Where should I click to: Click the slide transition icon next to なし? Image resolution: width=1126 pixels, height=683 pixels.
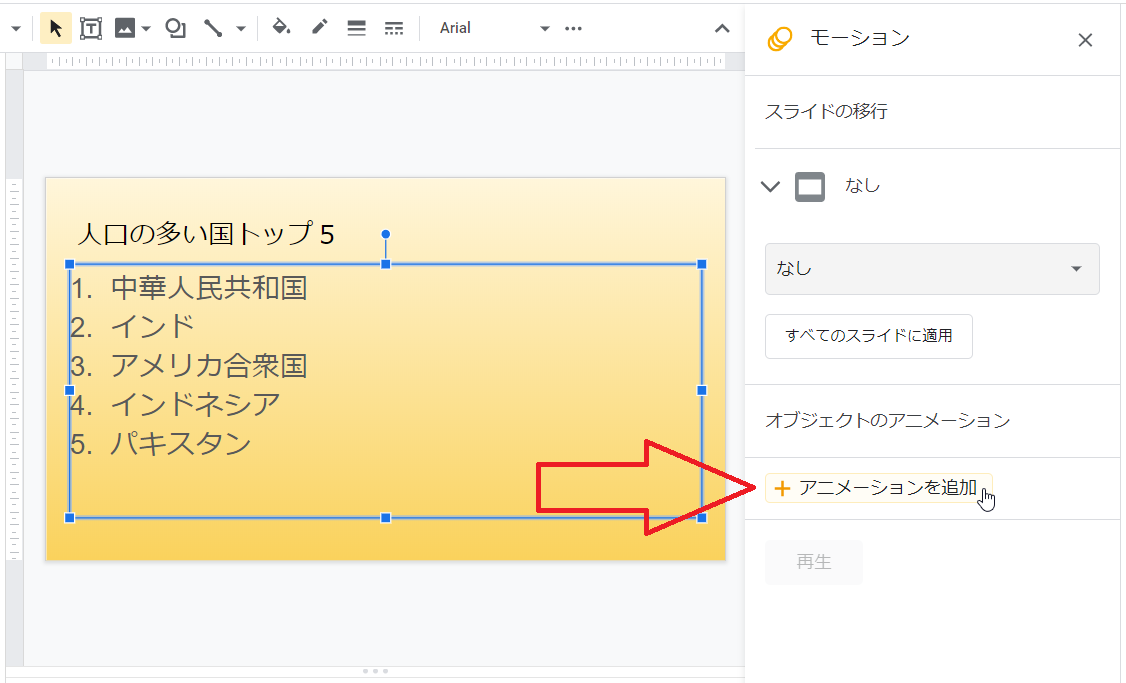[x=810, y=187]
